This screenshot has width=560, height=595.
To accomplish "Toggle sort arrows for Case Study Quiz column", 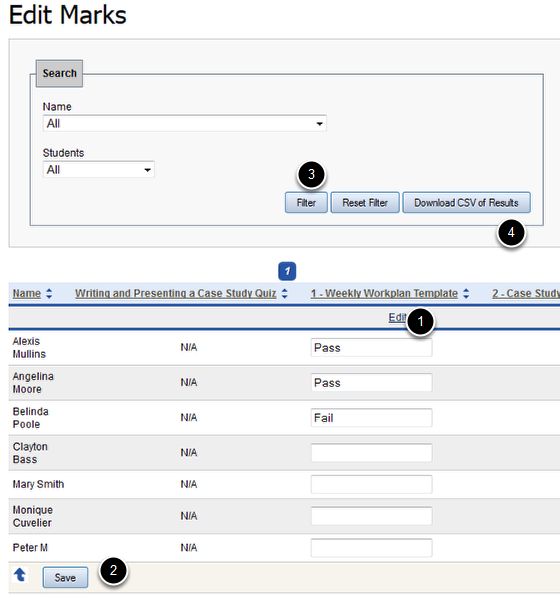I will 285,293.
